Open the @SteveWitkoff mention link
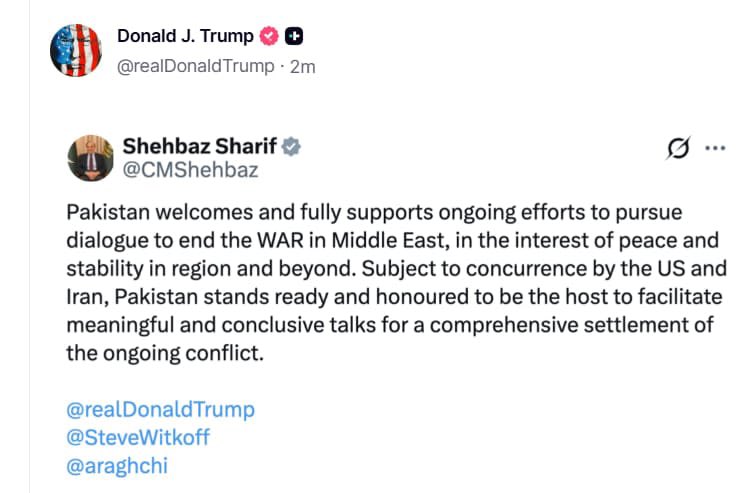Screen dimensions: 756x493 (x=138, y=437)
